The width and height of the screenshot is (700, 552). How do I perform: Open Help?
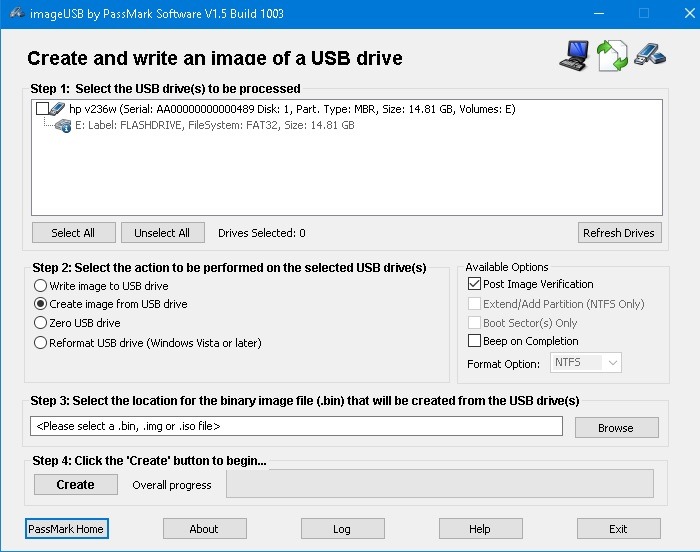pyautogui.click(x=480, y=529)
